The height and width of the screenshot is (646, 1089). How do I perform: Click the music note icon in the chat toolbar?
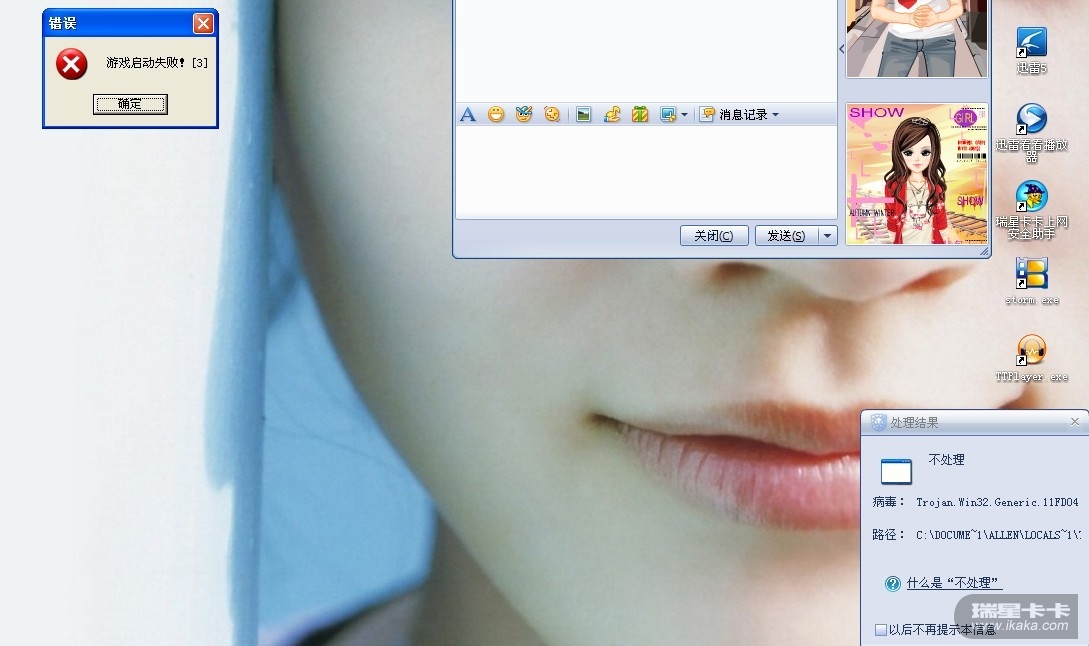612,115
